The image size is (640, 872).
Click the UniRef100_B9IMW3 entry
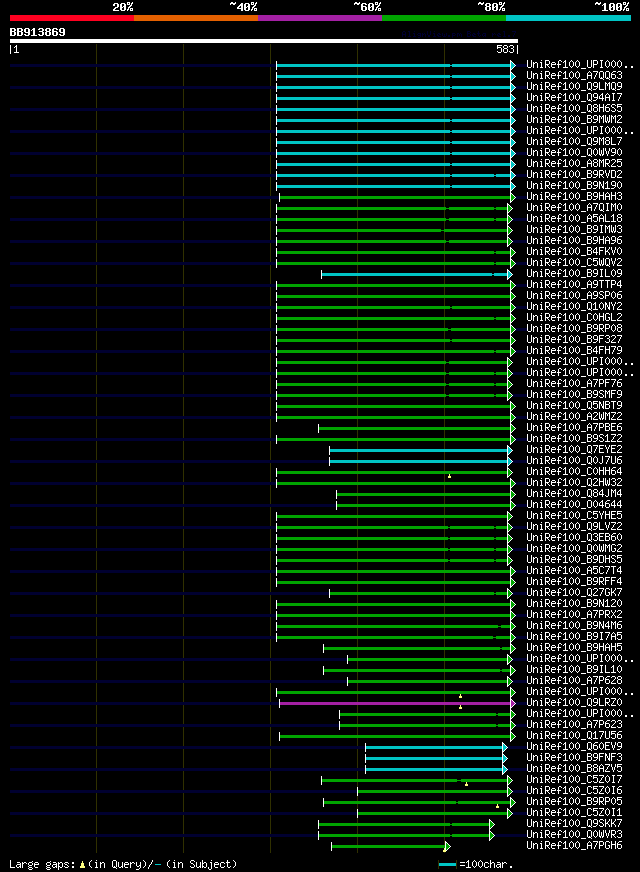[x=574, y=230]
